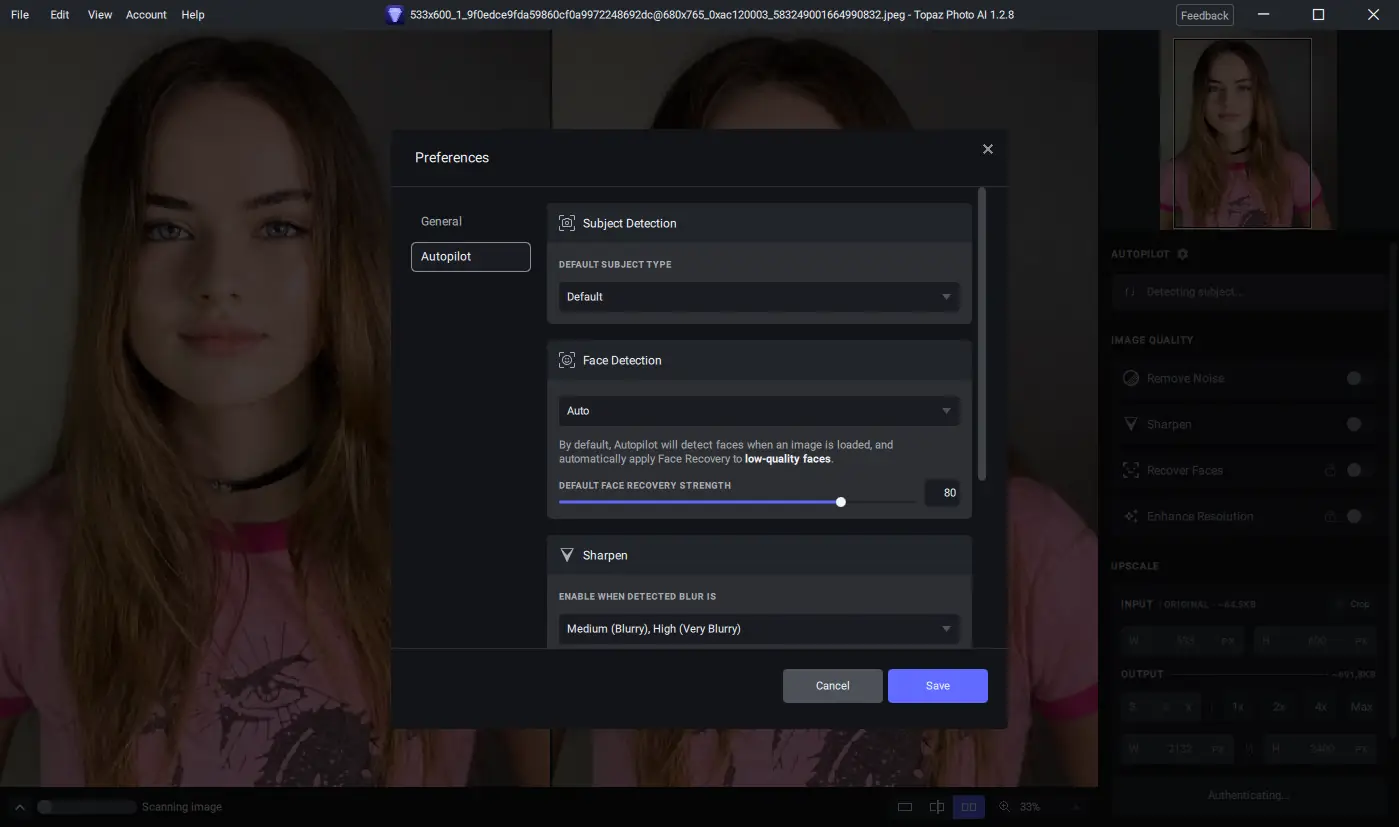Click the Face Detection section icon
1399x827 pixels.
[567, 360]
